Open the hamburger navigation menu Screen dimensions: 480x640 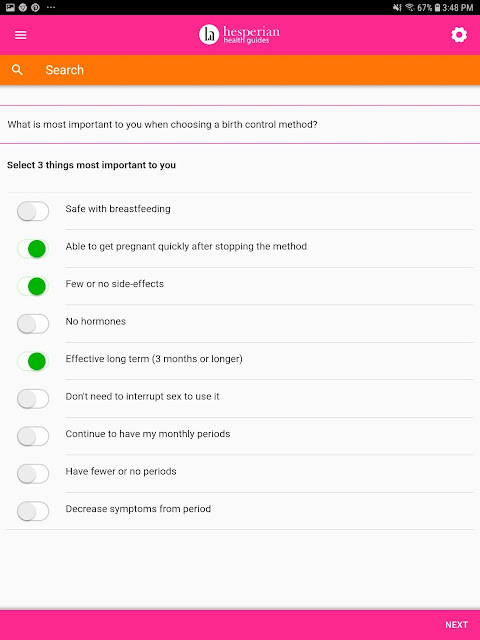click(20, 35)
